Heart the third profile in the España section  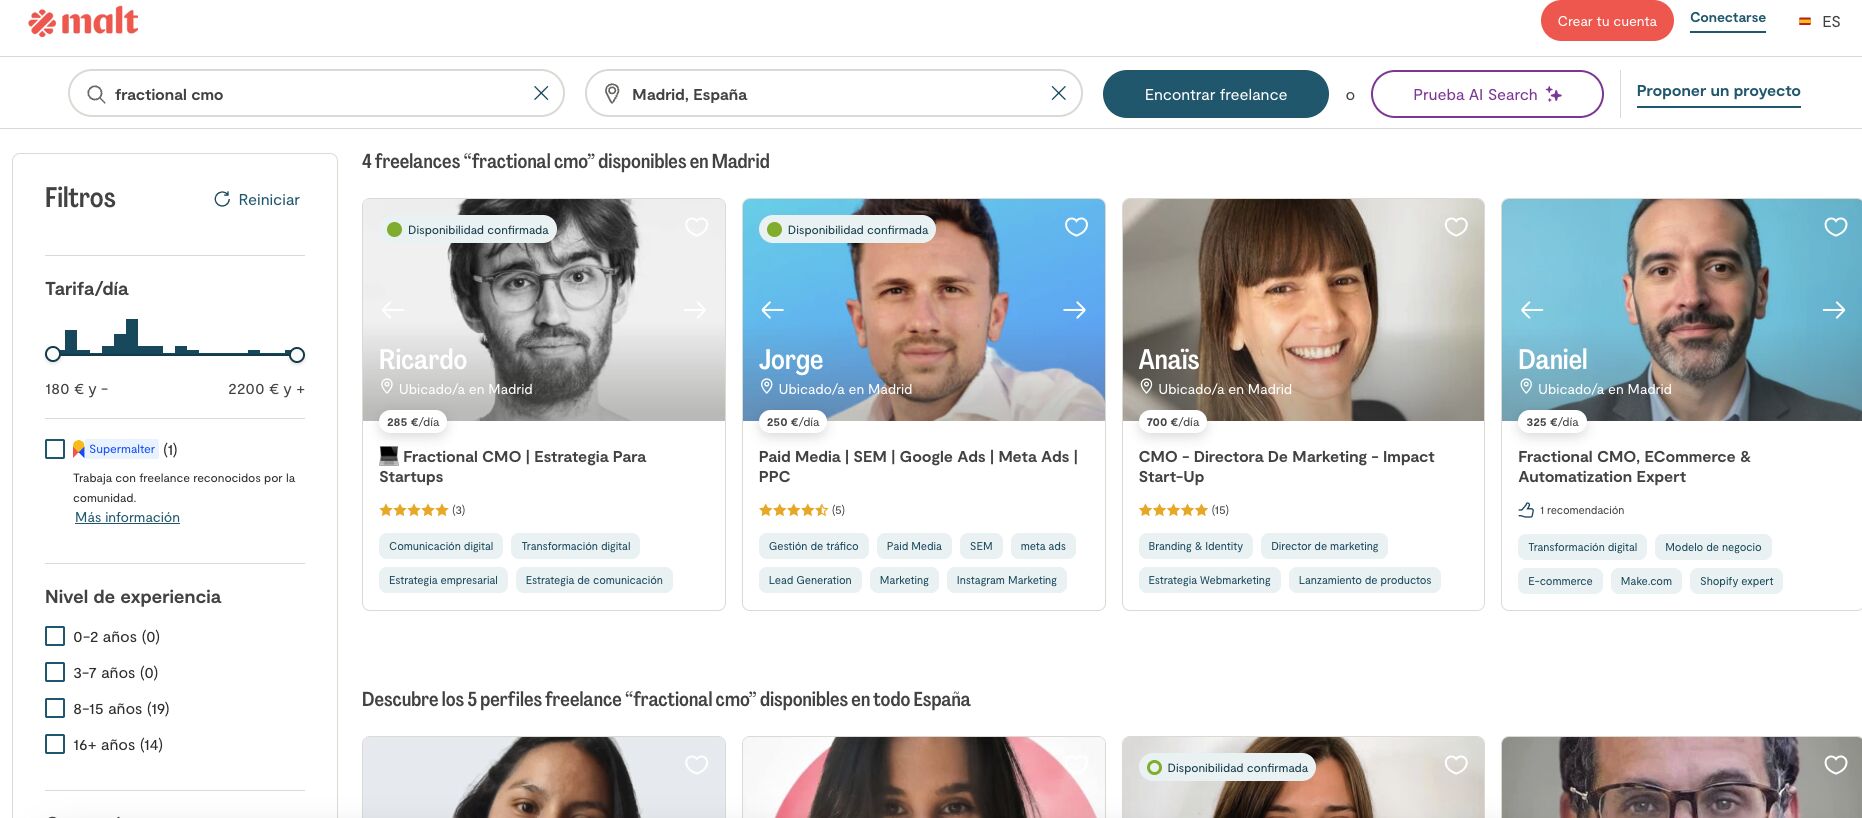point(1456,765)
